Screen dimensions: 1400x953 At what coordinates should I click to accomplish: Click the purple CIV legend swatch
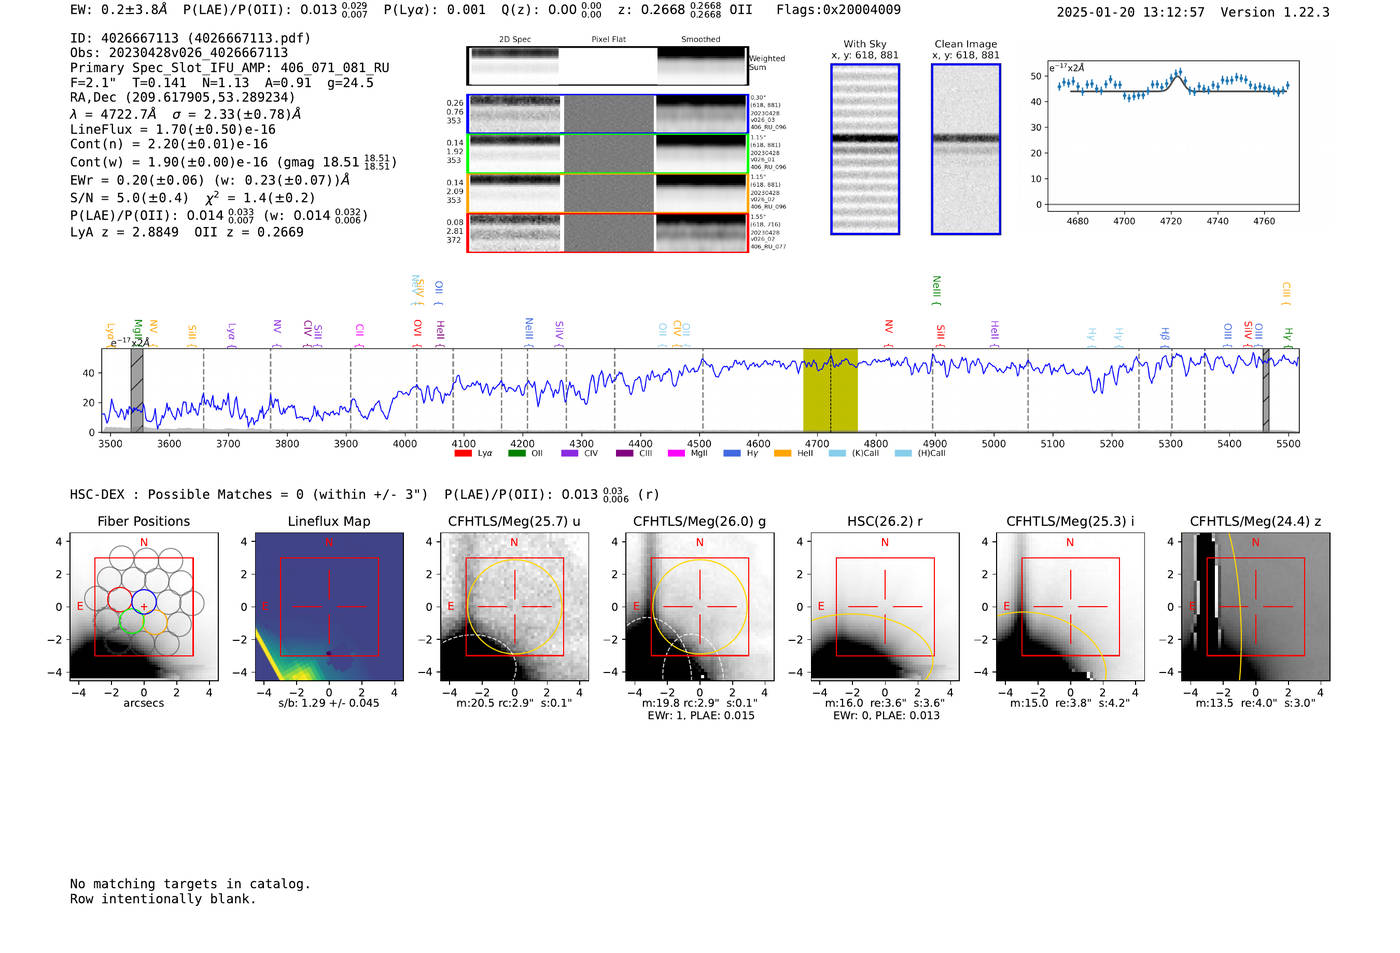pos(570,453)
